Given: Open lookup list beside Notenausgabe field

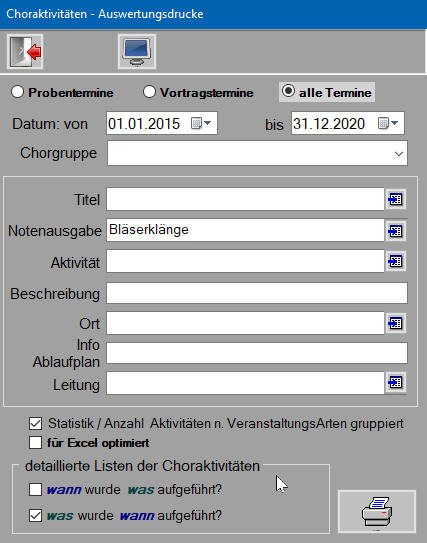Looking at the screenshot, I should point(395,231).
